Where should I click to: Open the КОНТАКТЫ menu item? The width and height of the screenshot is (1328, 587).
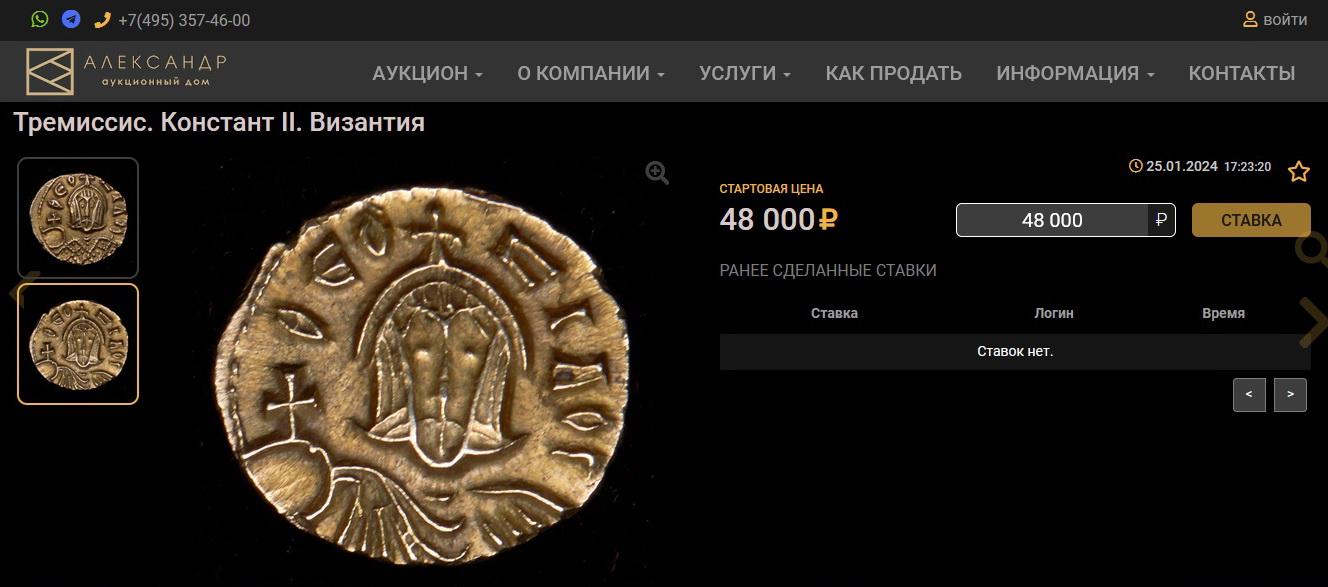(x=1241, y=73)
